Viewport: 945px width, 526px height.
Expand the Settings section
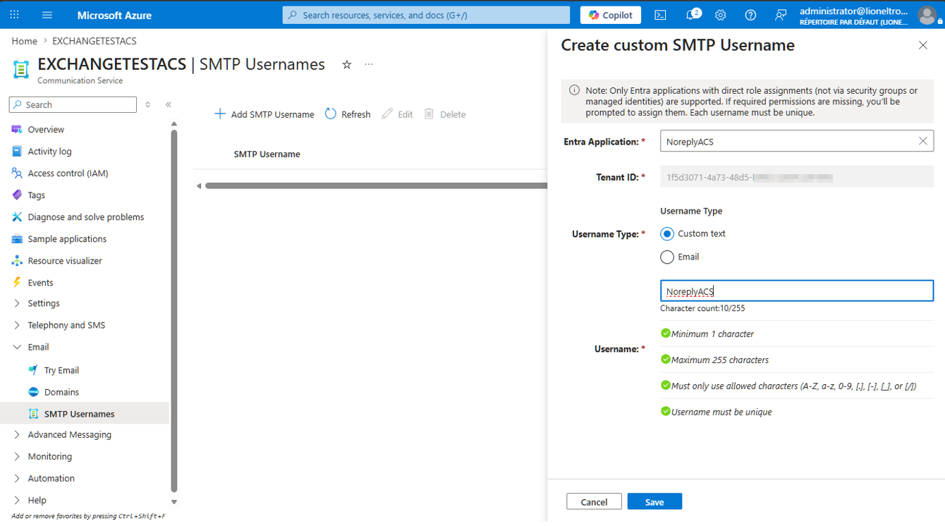tap(17, 303)
